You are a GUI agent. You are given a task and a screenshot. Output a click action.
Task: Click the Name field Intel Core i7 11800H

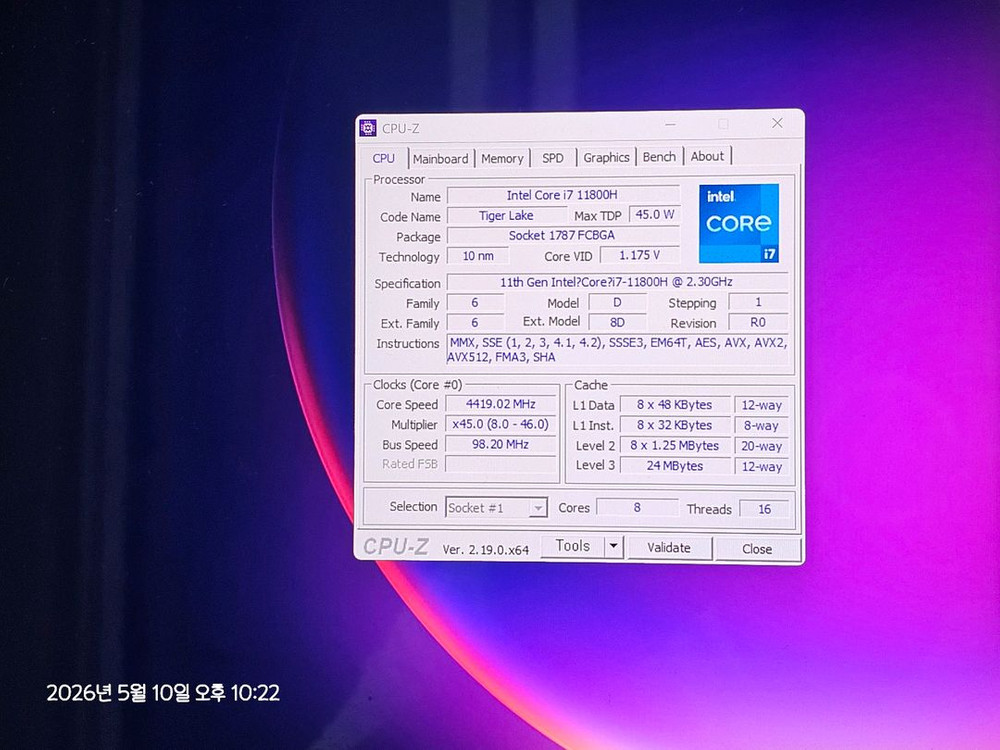[562, 195]
